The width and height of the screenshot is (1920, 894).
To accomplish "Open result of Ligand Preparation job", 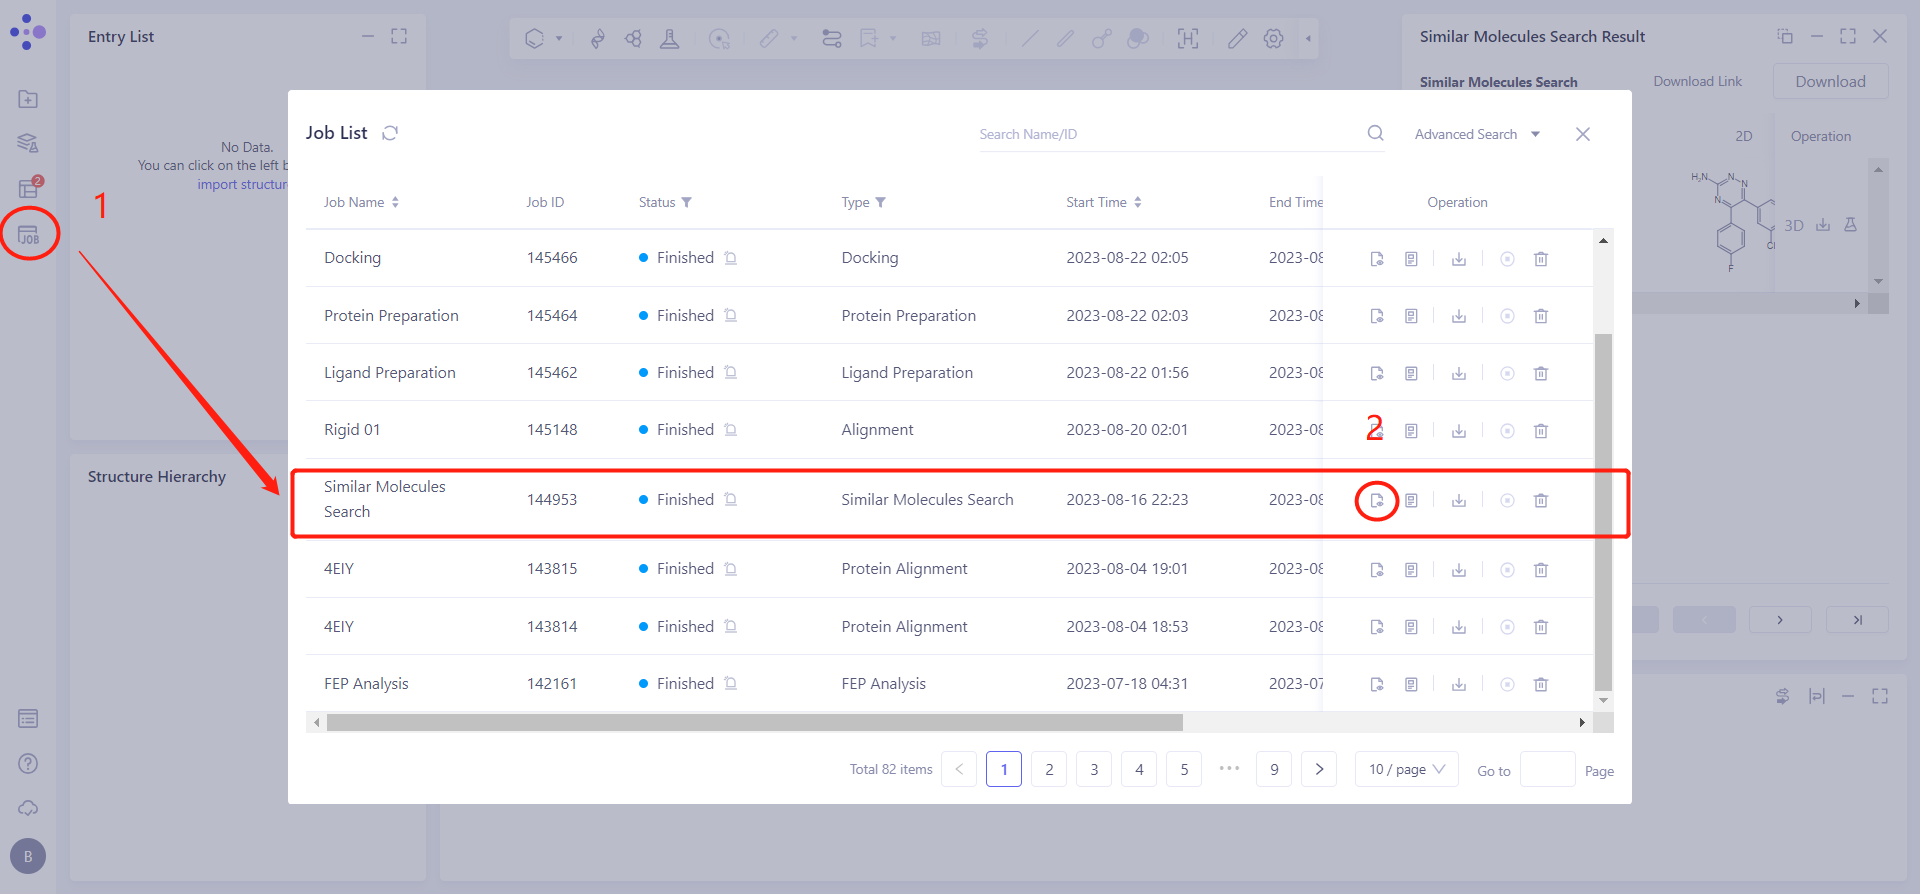I will (x=1377, y=373).
